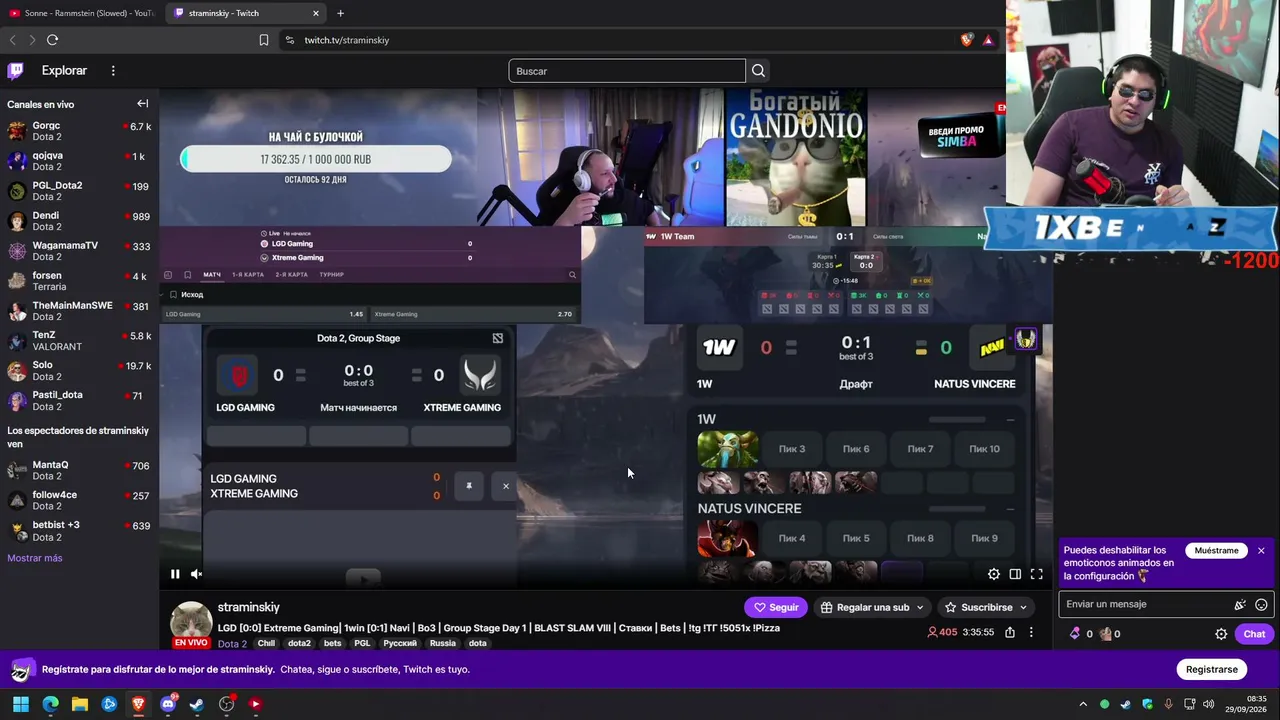Viewport: 1280px width, 720px height.
Task: Click the share stream icon
Action: tap(1010, 632)
